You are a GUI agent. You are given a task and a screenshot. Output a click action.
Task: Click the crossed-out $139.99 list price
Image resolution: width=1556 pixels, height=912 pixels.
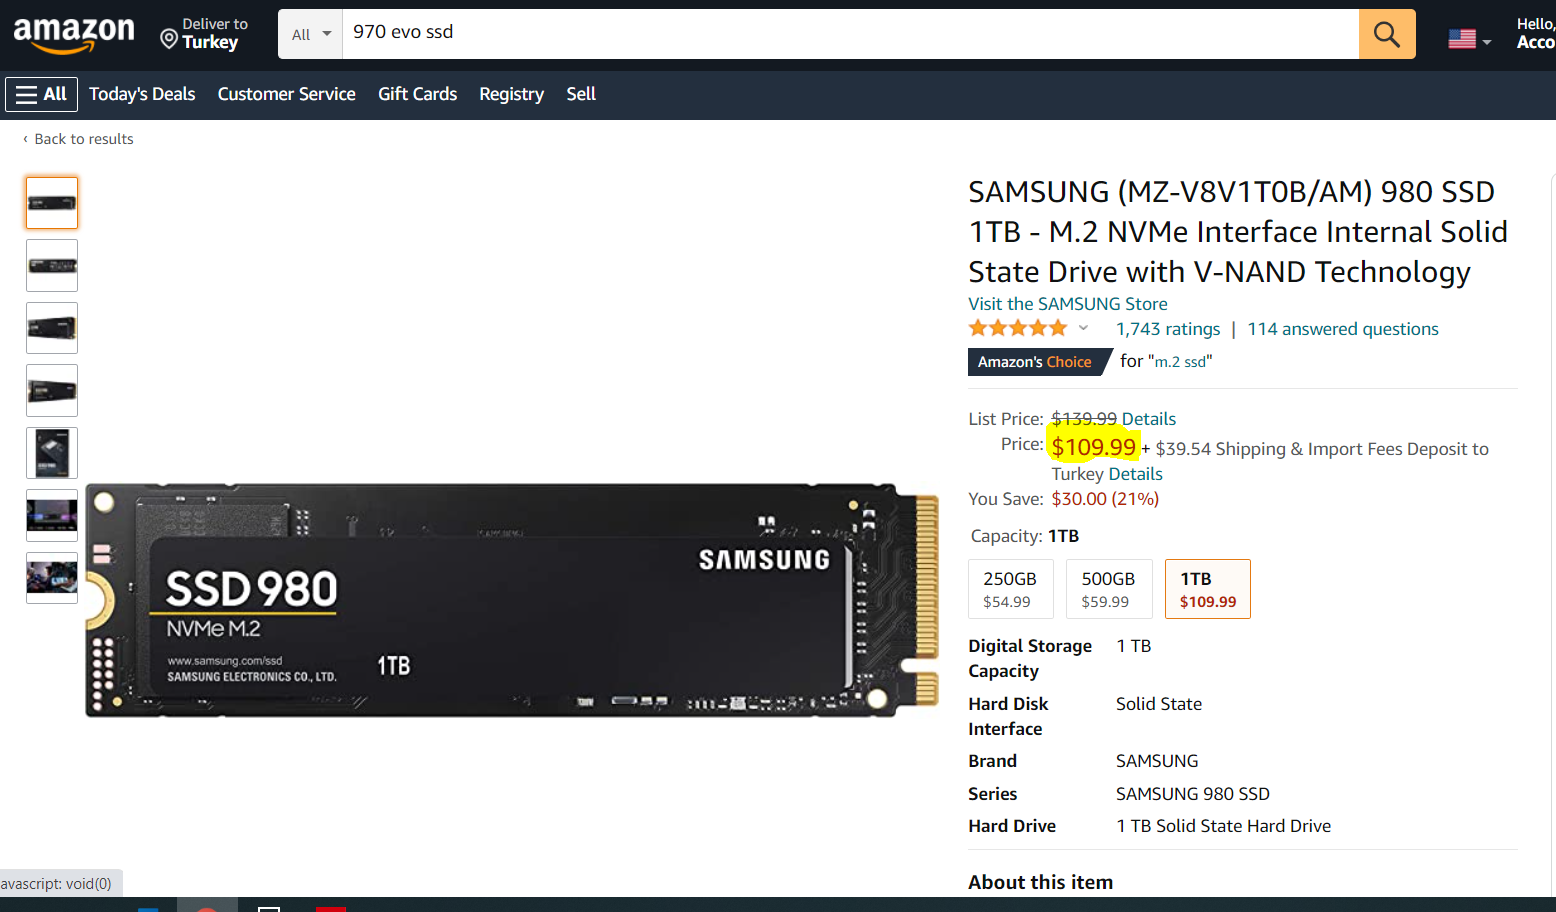pyautogui.click(x=1084, y=419)
